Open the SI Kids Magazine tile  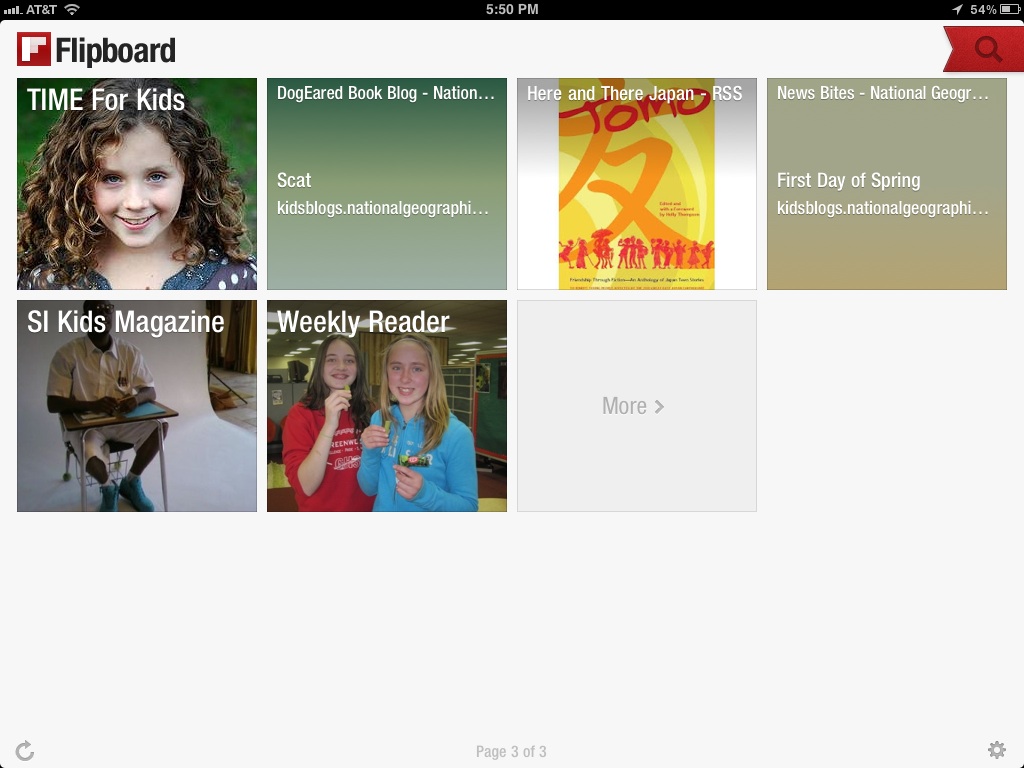point(136,406)
